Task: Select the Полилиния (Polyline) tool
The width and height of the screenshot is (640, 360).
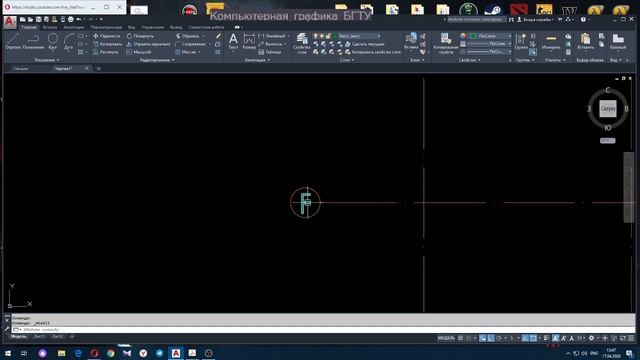Action: coord(33,42)
